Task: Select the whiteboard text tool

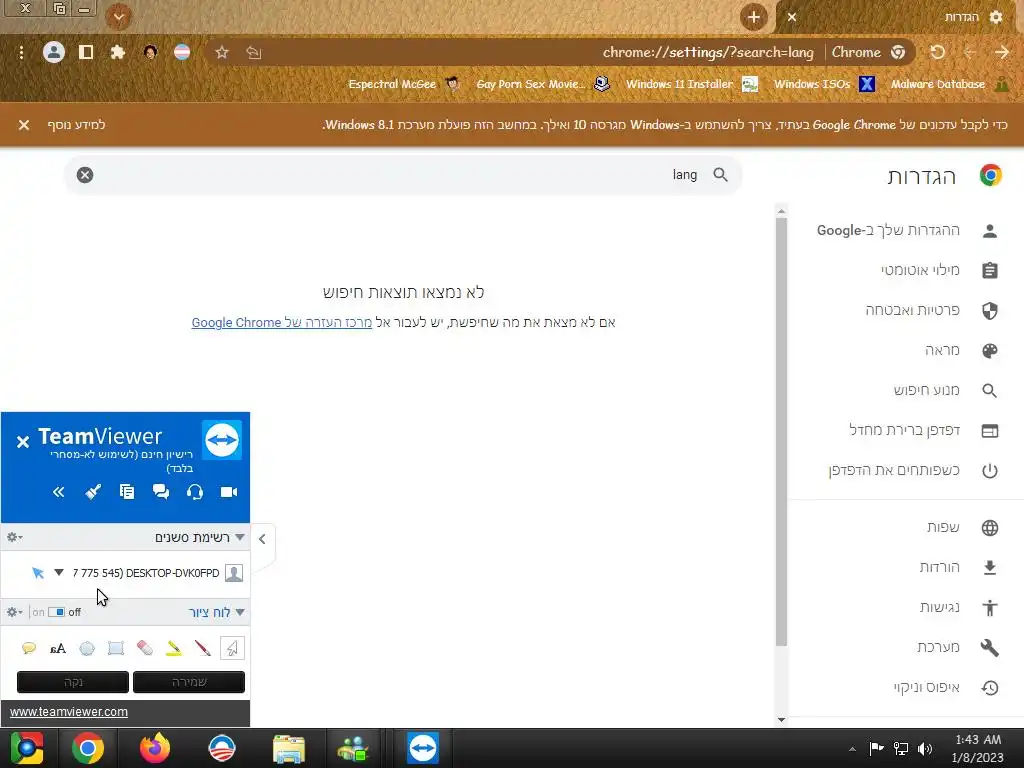Action: point(58,648)
